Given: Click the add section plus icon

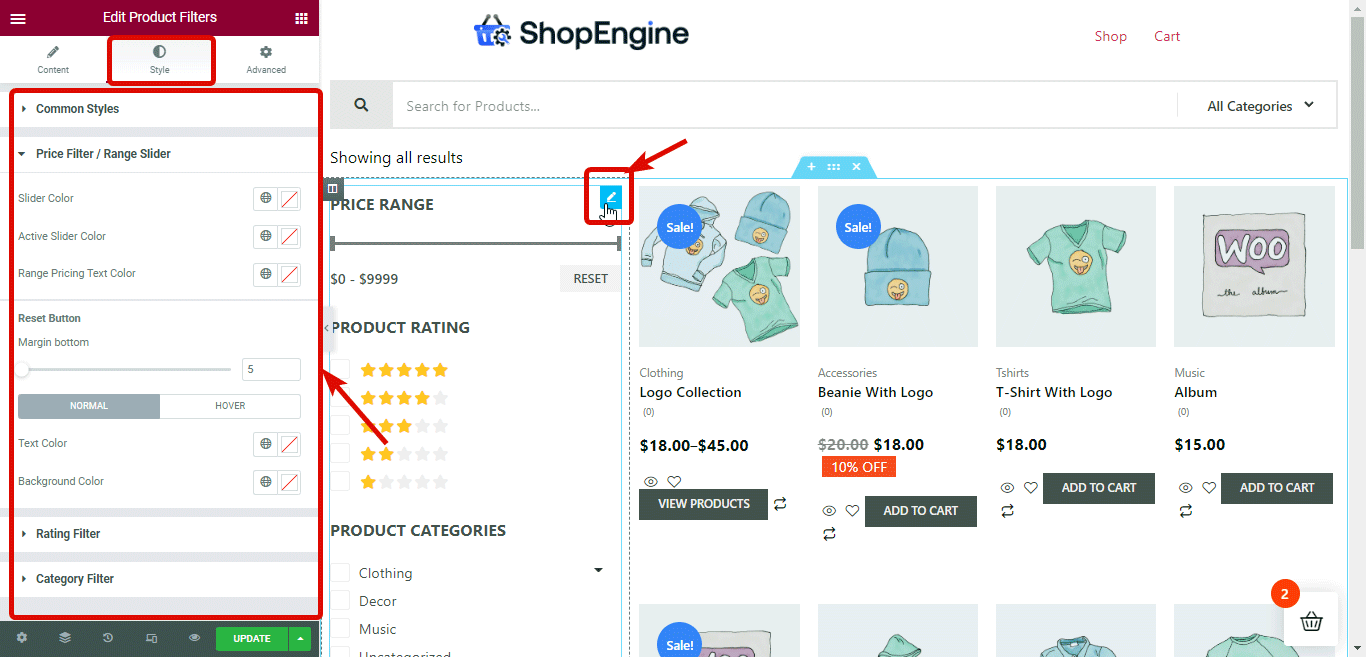Looking at the screenshot, I should point(811,167).
